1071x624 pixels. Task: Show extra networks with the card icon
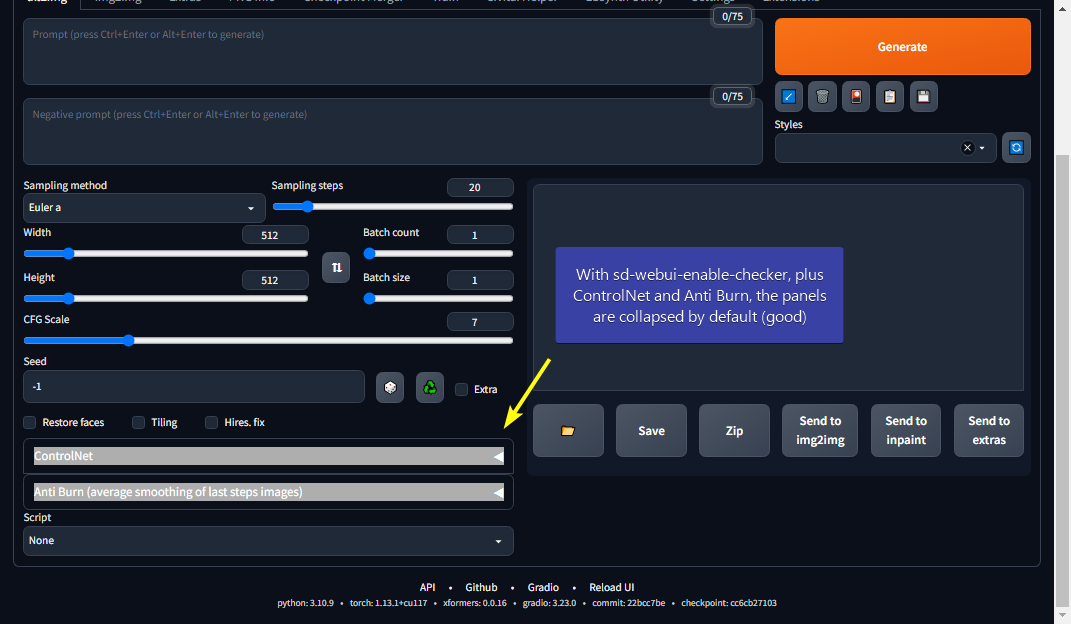point(855,96)
